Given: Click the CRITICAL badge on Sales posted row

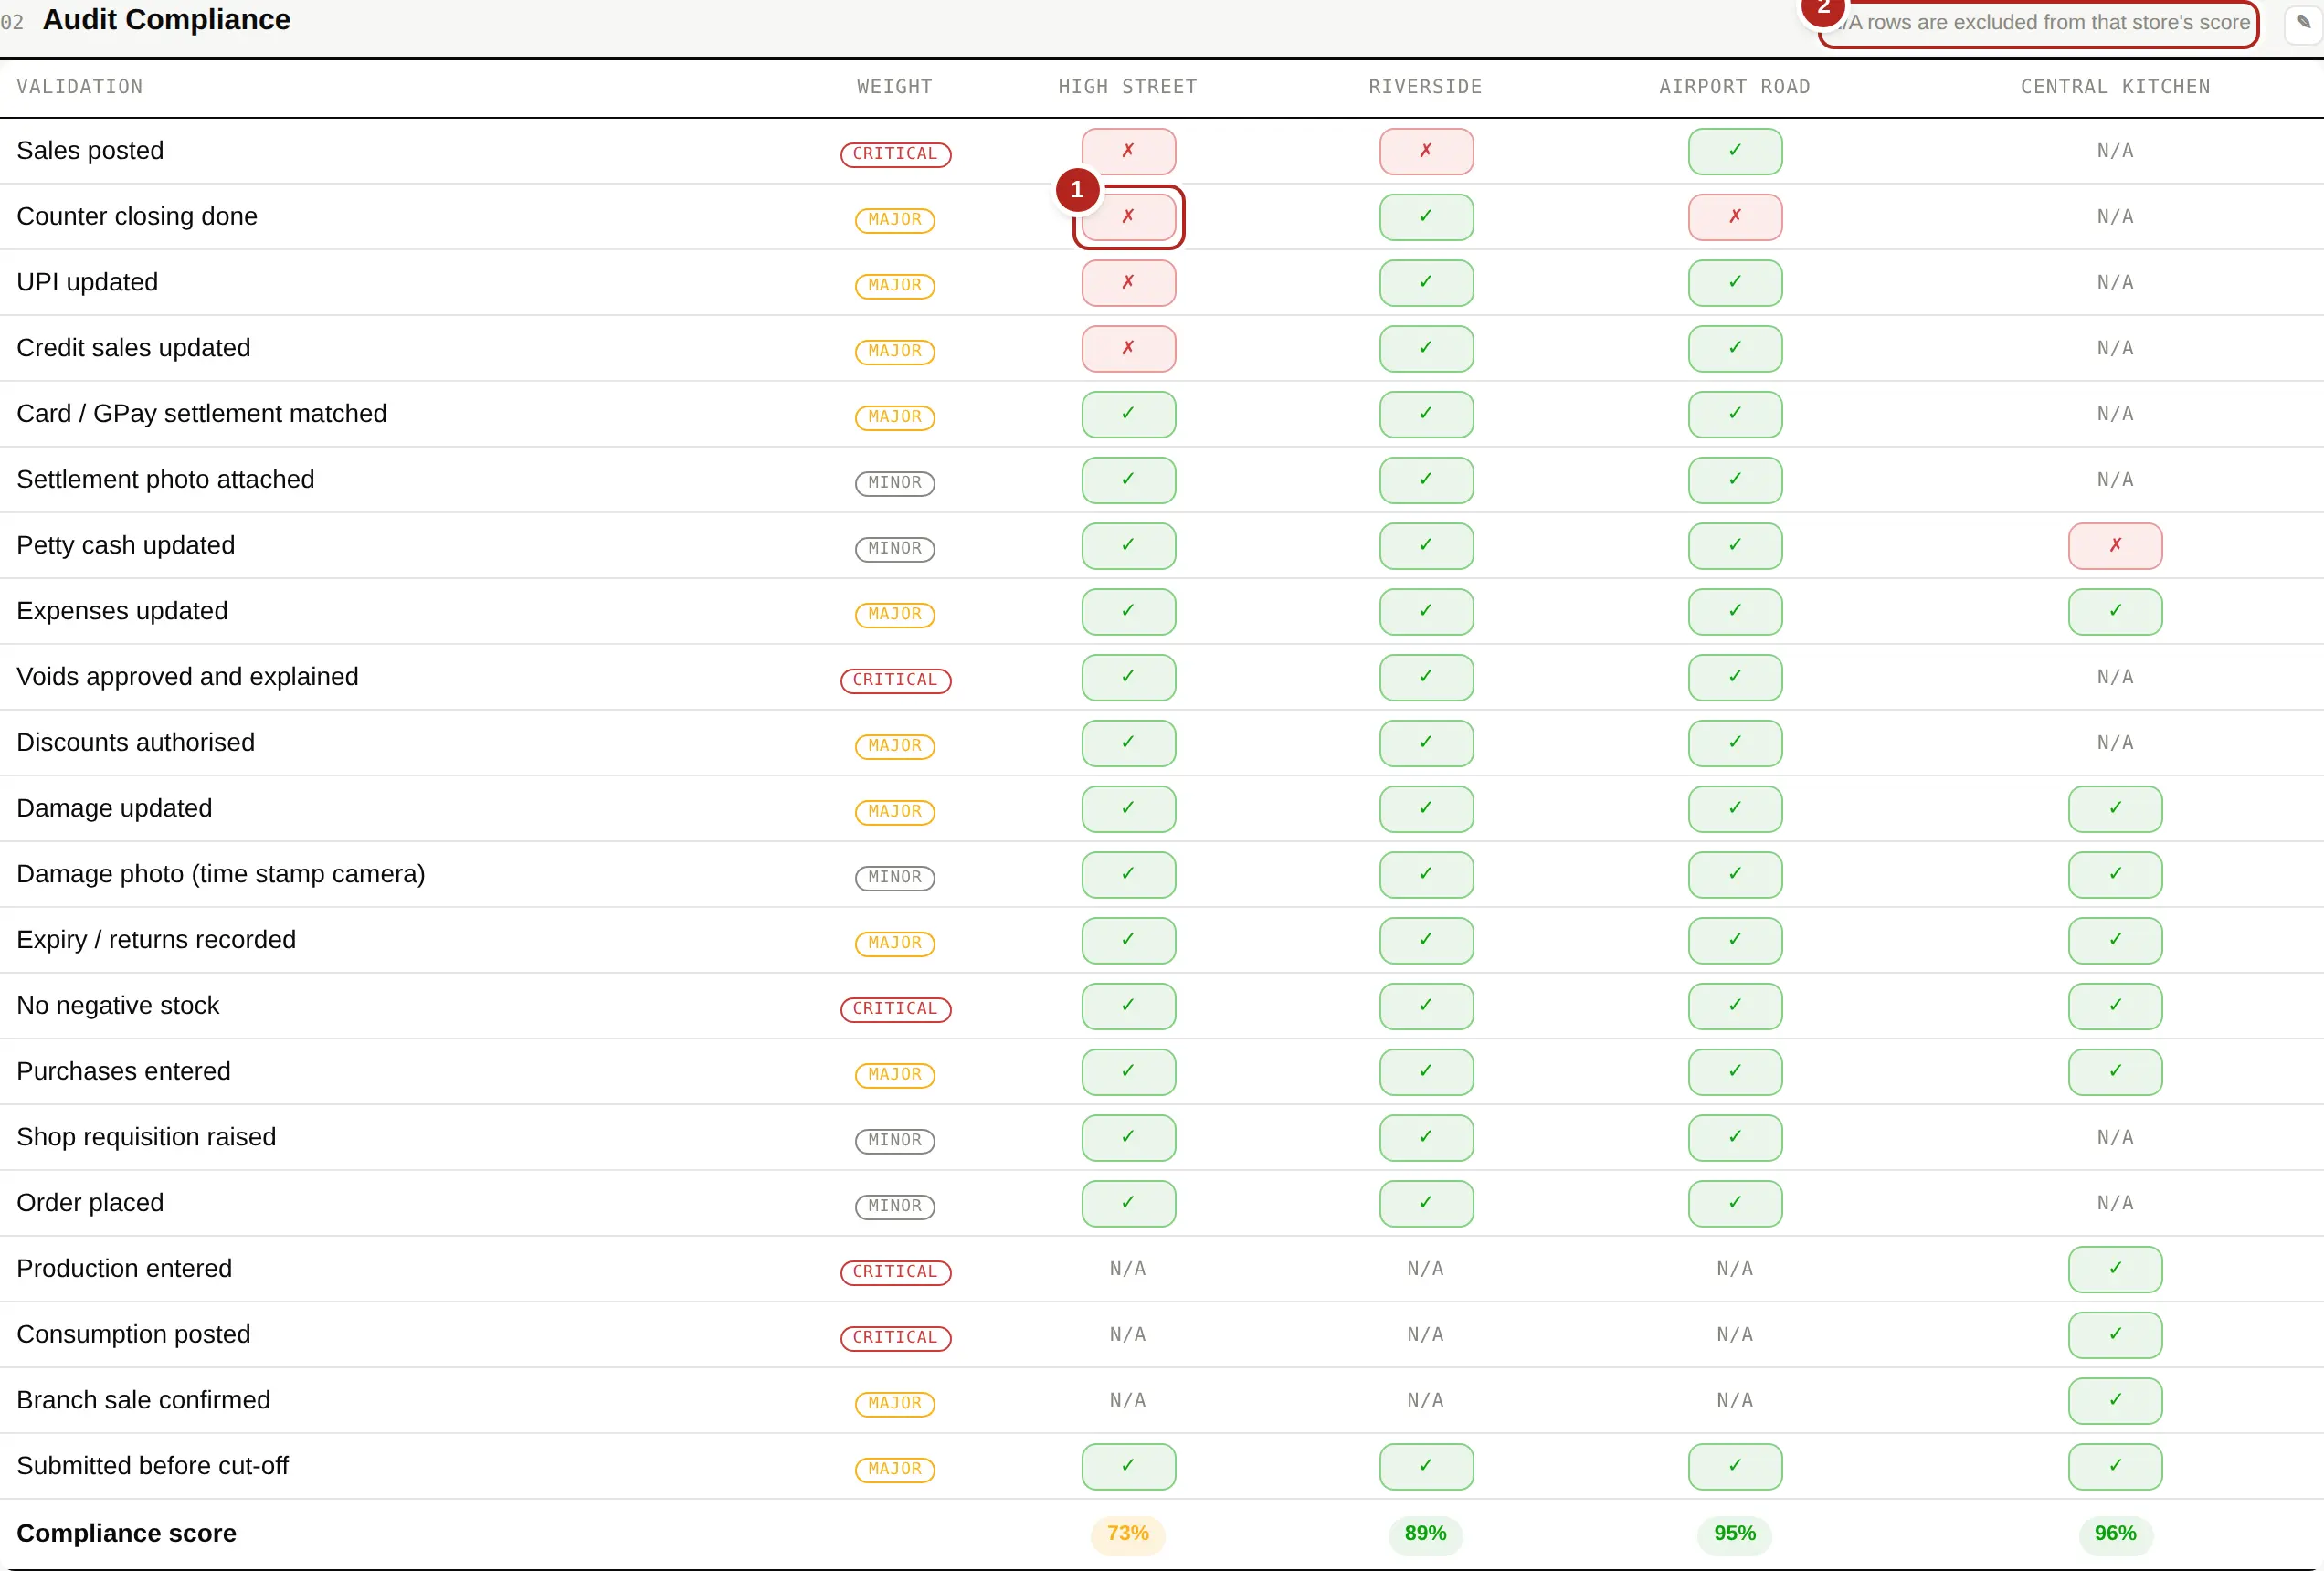Looking at the screenshot, I should click(x=895, y=154).
